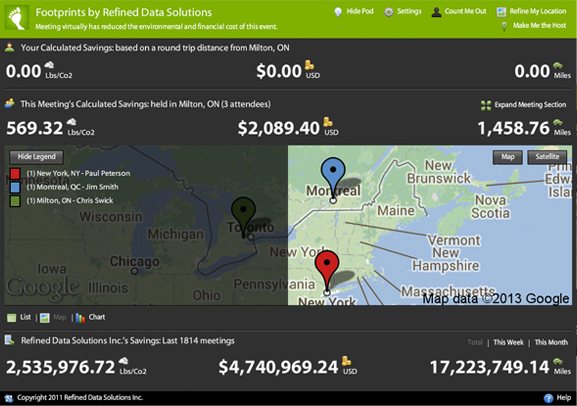Click the cloud icon next to 2,535,976.72
The height and width of the screenshot is (406, 577).
tap(124, 361)
